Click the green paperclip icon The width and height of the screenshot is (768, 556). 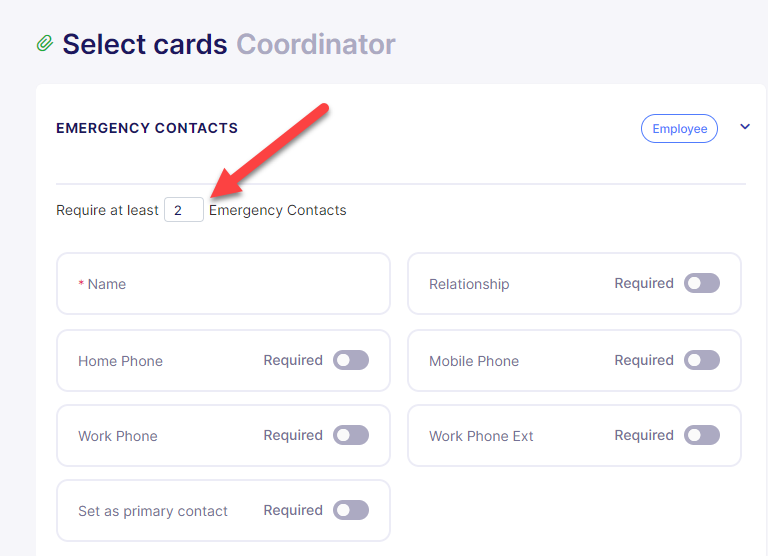[x=45, y=43]
